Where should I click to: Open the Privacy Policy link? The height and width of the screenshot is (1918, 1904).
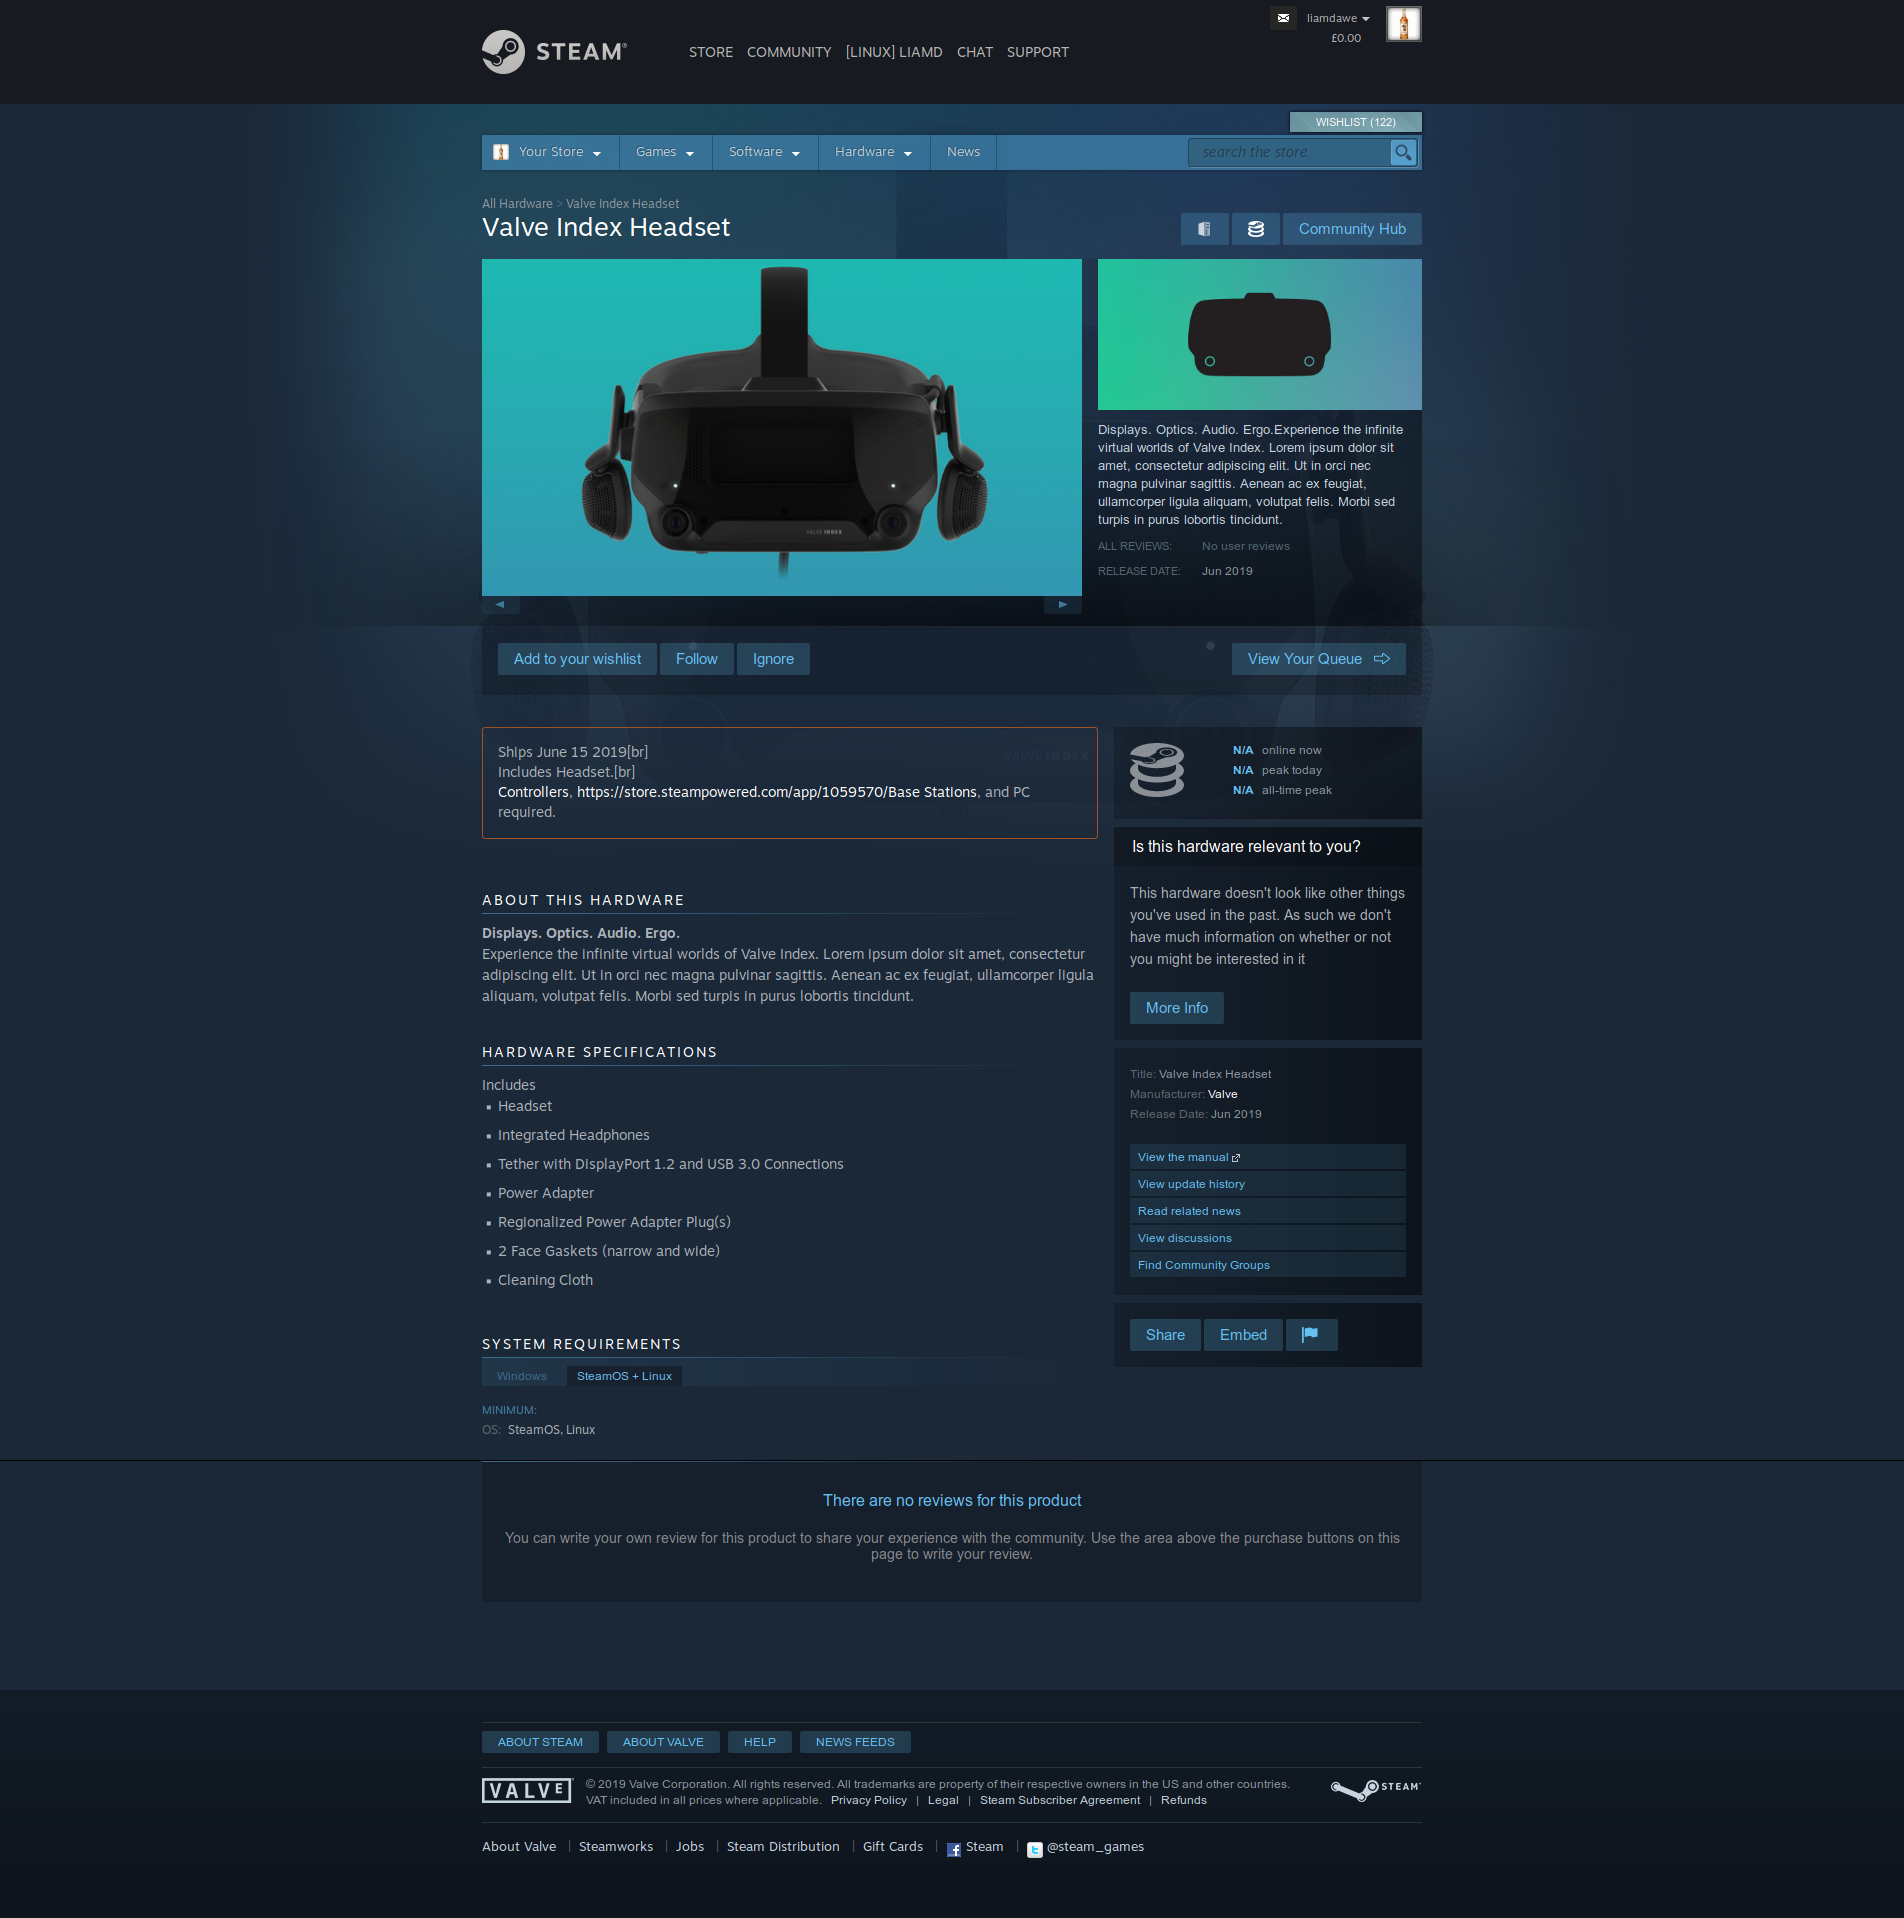[869, 1800]
